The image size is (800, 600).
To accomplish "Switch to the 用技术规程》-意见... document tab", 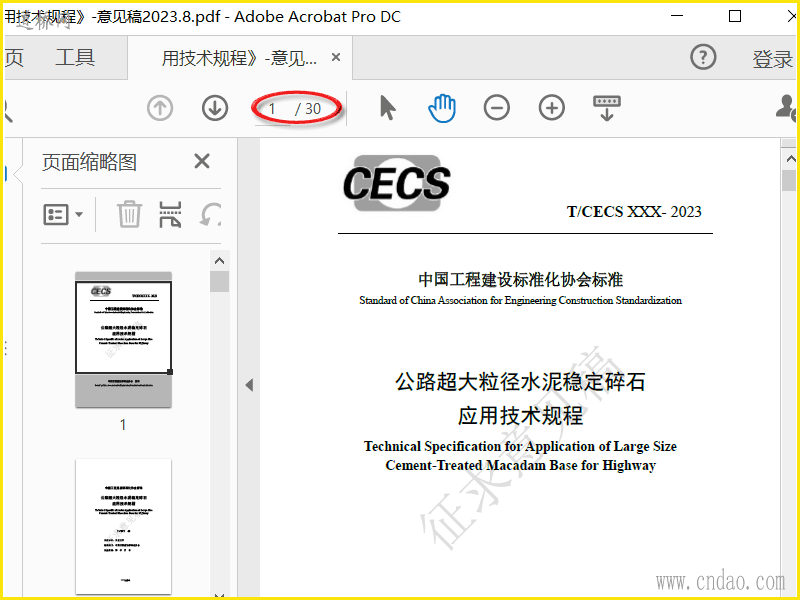I will 239,58.
